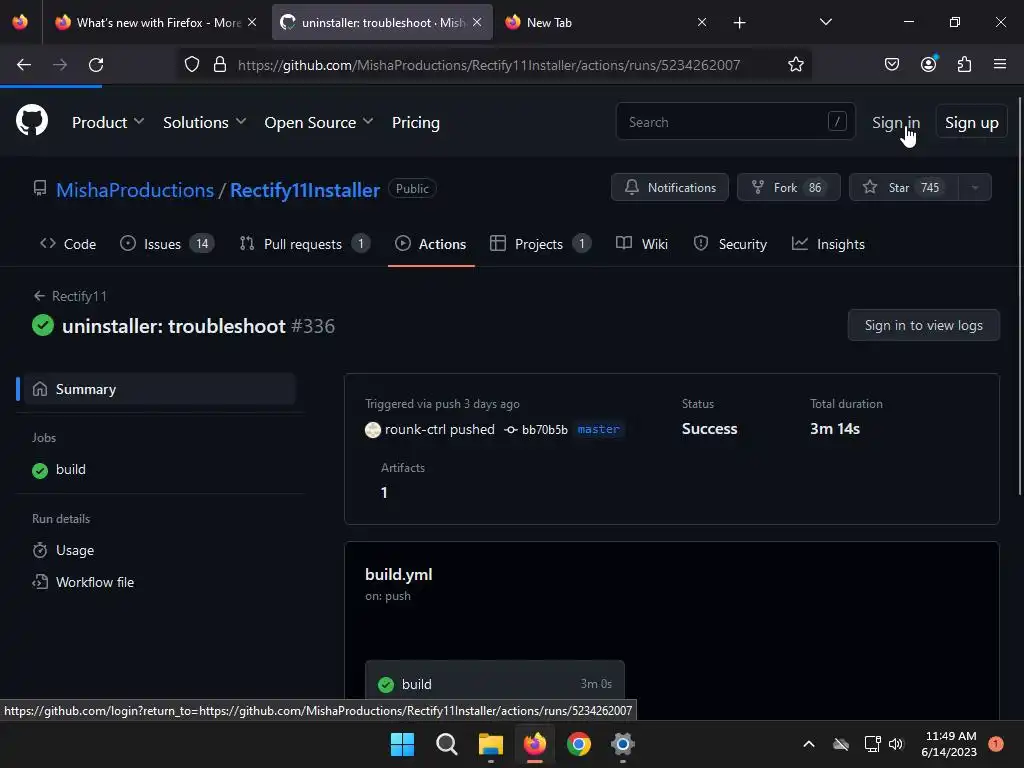The width and height of the screenshot is (1024, 768).
Task: Expand the Product dropdown
Action: pos(108,122)
